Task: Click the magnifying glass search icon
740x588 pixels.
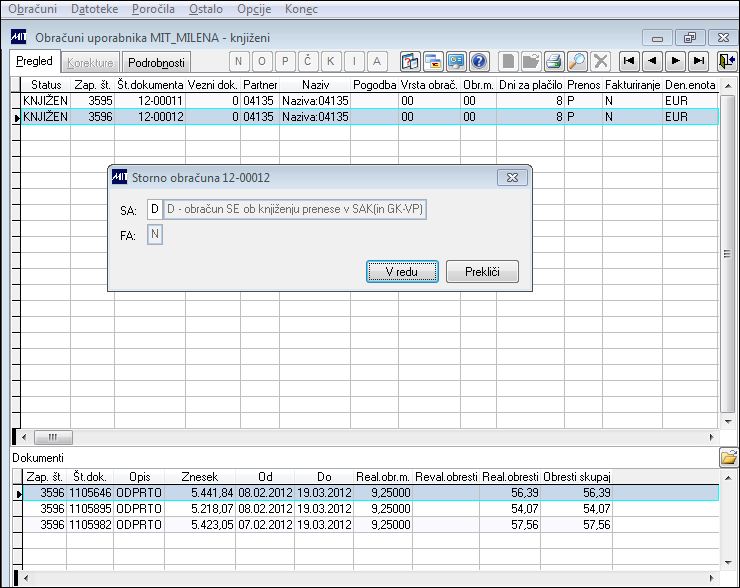Action: pos(577,61)
